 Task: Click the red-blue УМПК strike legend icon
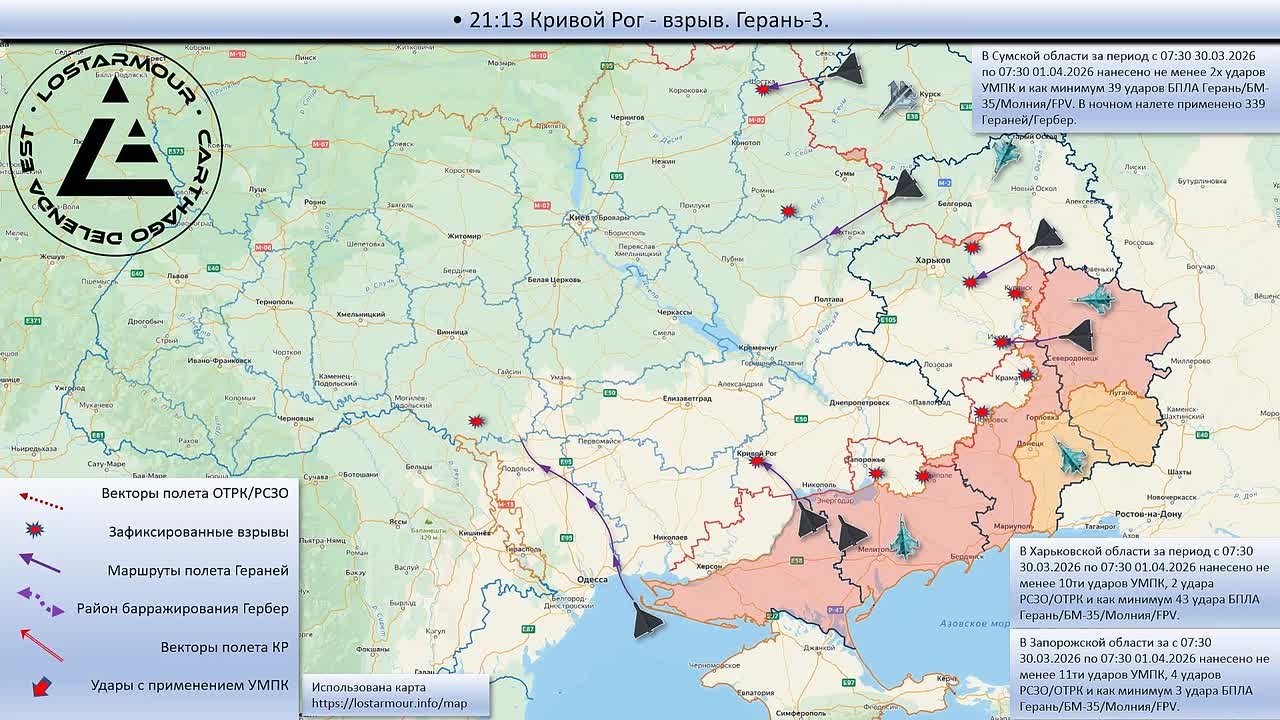click(42, 685)
